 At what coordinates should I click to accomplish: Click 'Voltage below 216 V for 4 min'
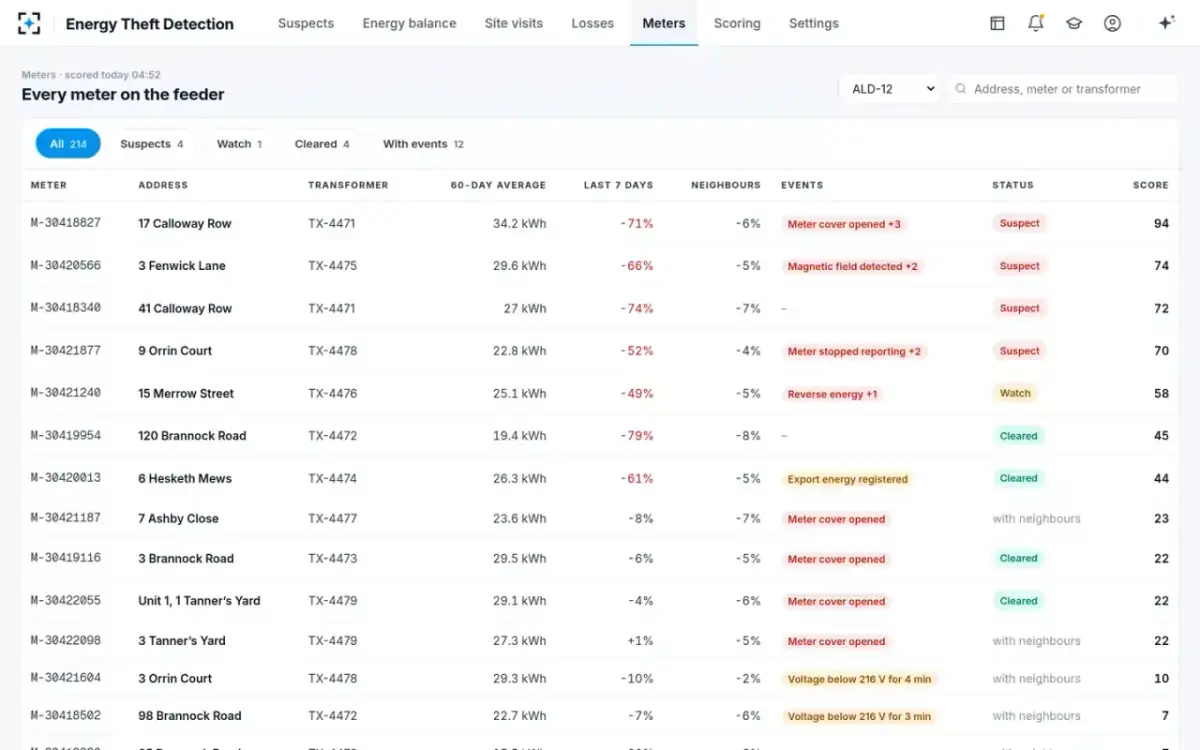pyautogui.click(x=859, y=680)
